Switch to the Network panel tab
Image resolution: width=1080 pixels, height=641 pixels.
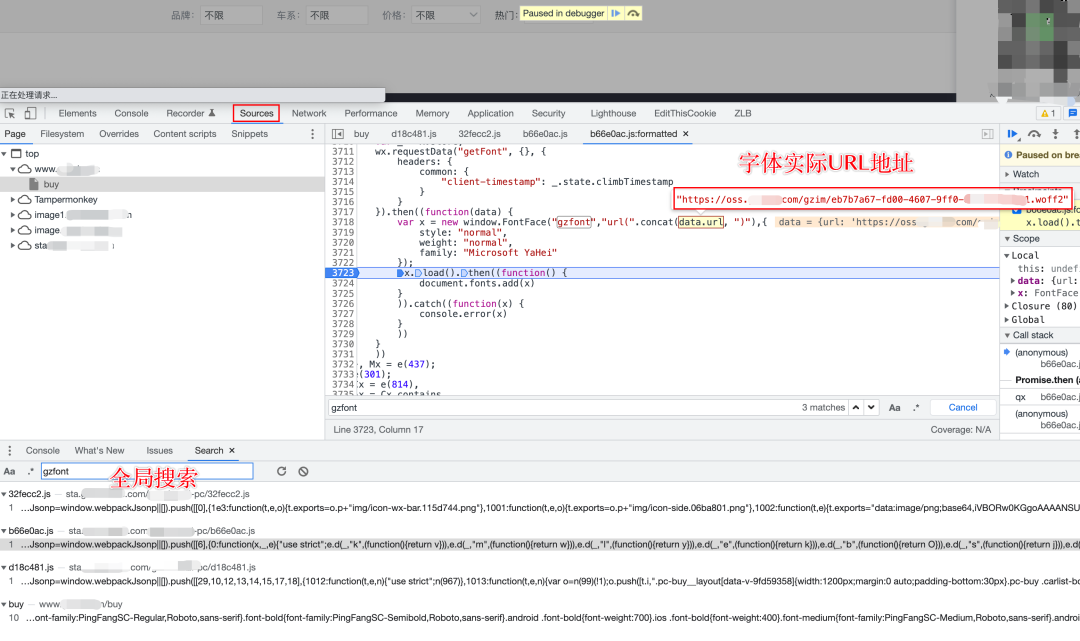309,114
